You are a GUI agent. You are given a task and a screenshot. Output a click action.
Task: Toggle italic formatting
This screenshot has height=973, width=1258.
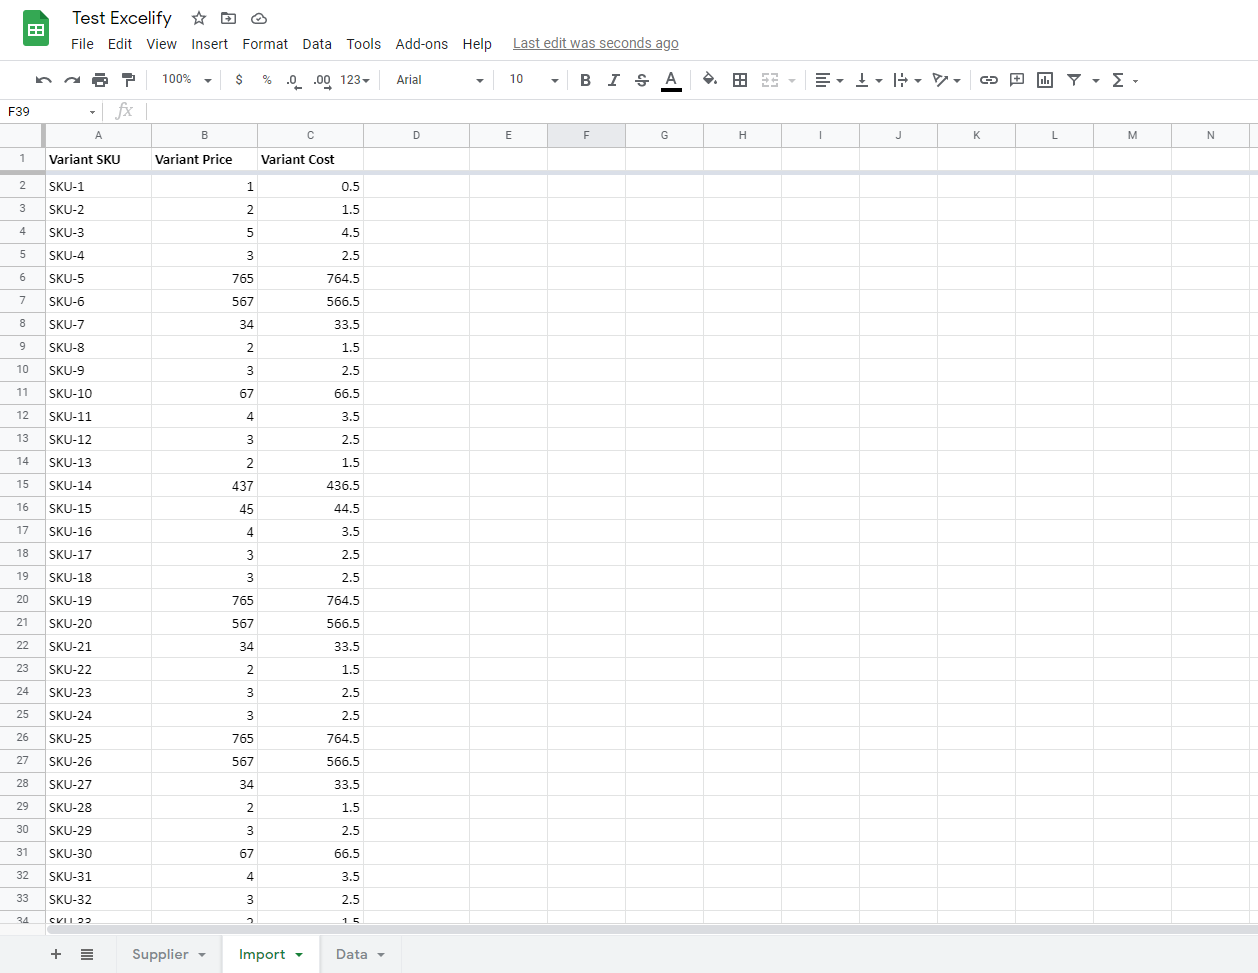[613, 80]
